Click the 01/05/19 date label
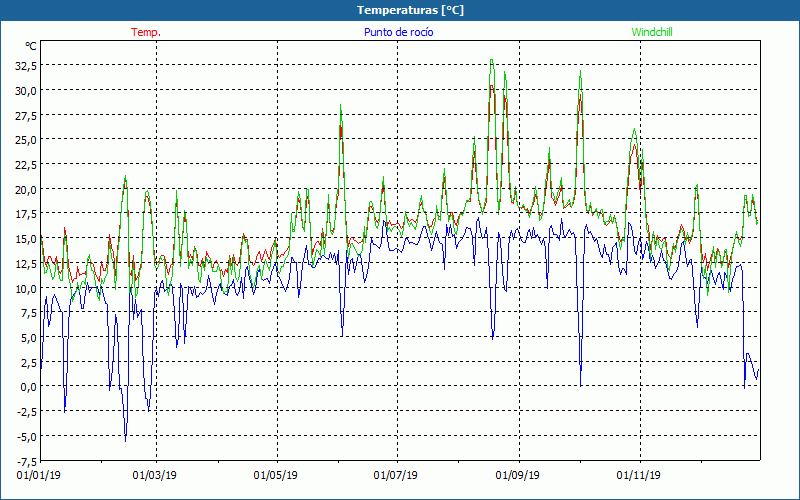This screenshot has height=500, width=800. click(276, 476)
